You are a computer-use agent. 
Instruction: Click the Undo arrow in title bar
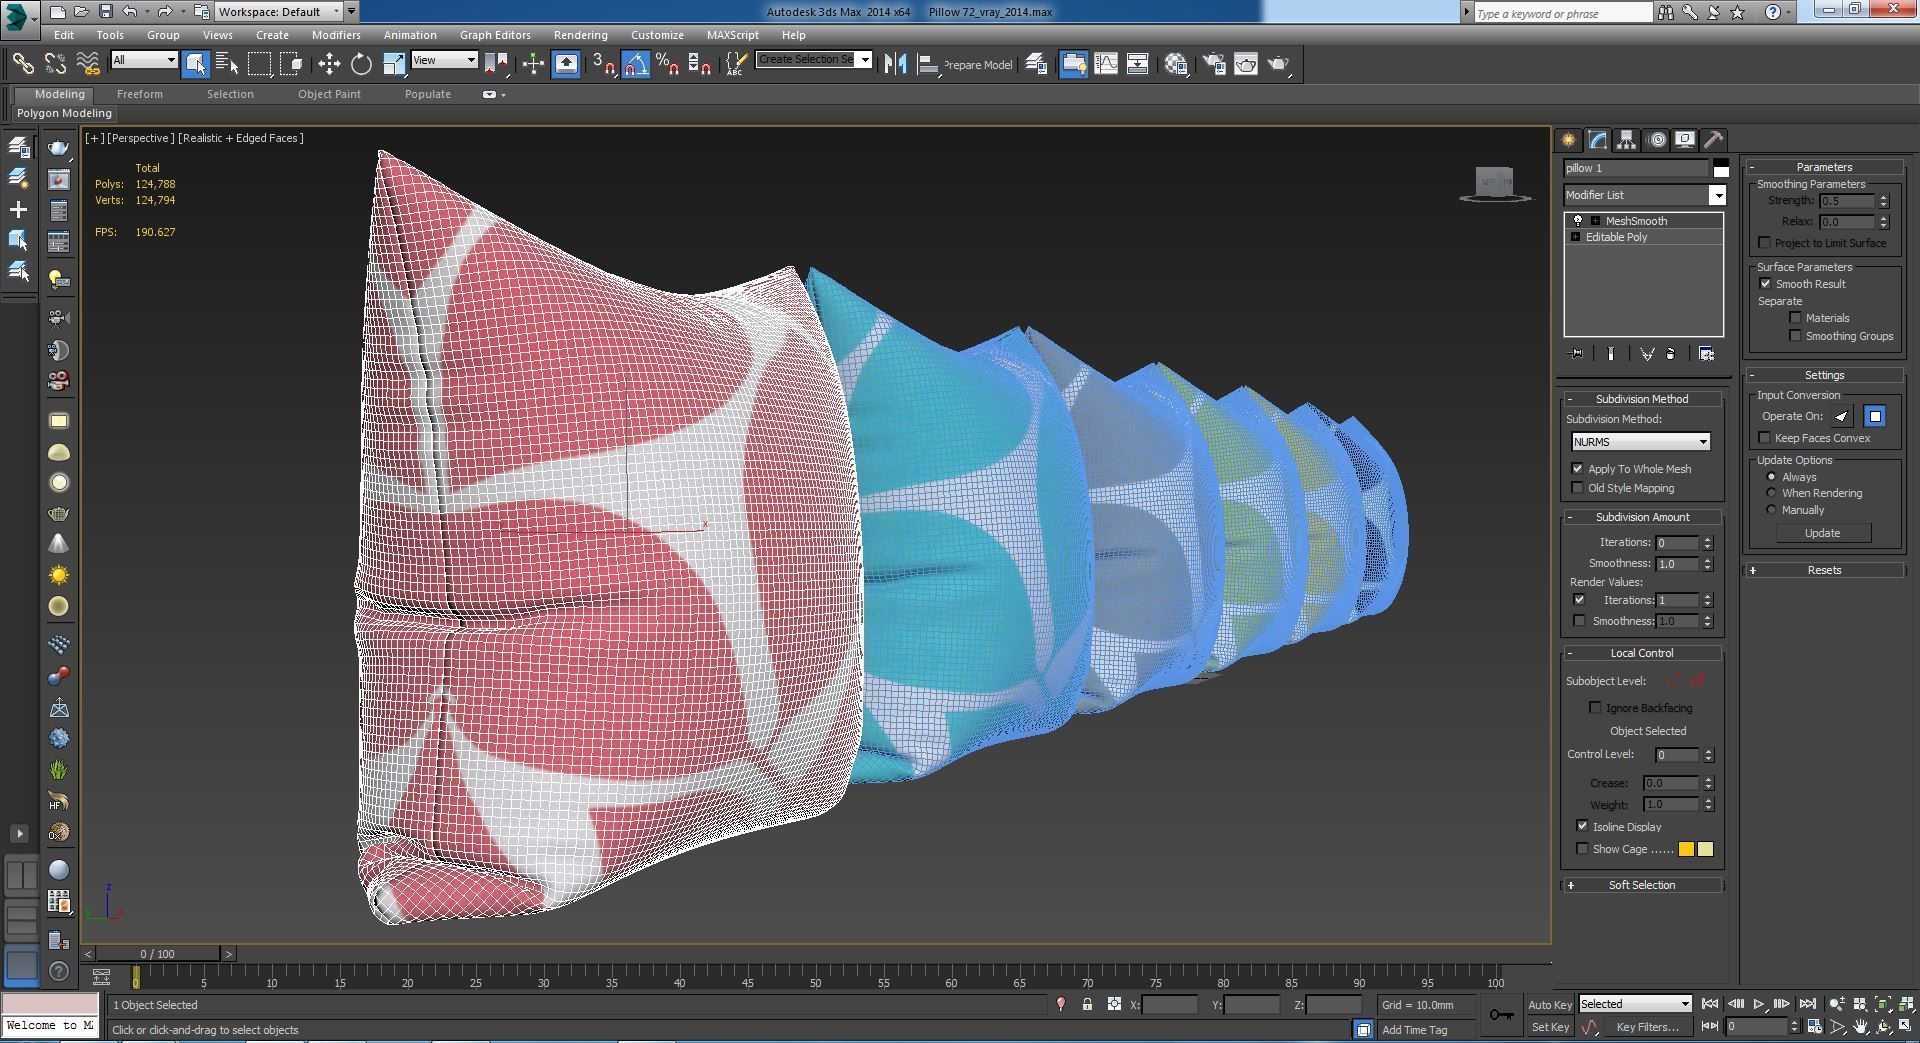tap(130, 12)
